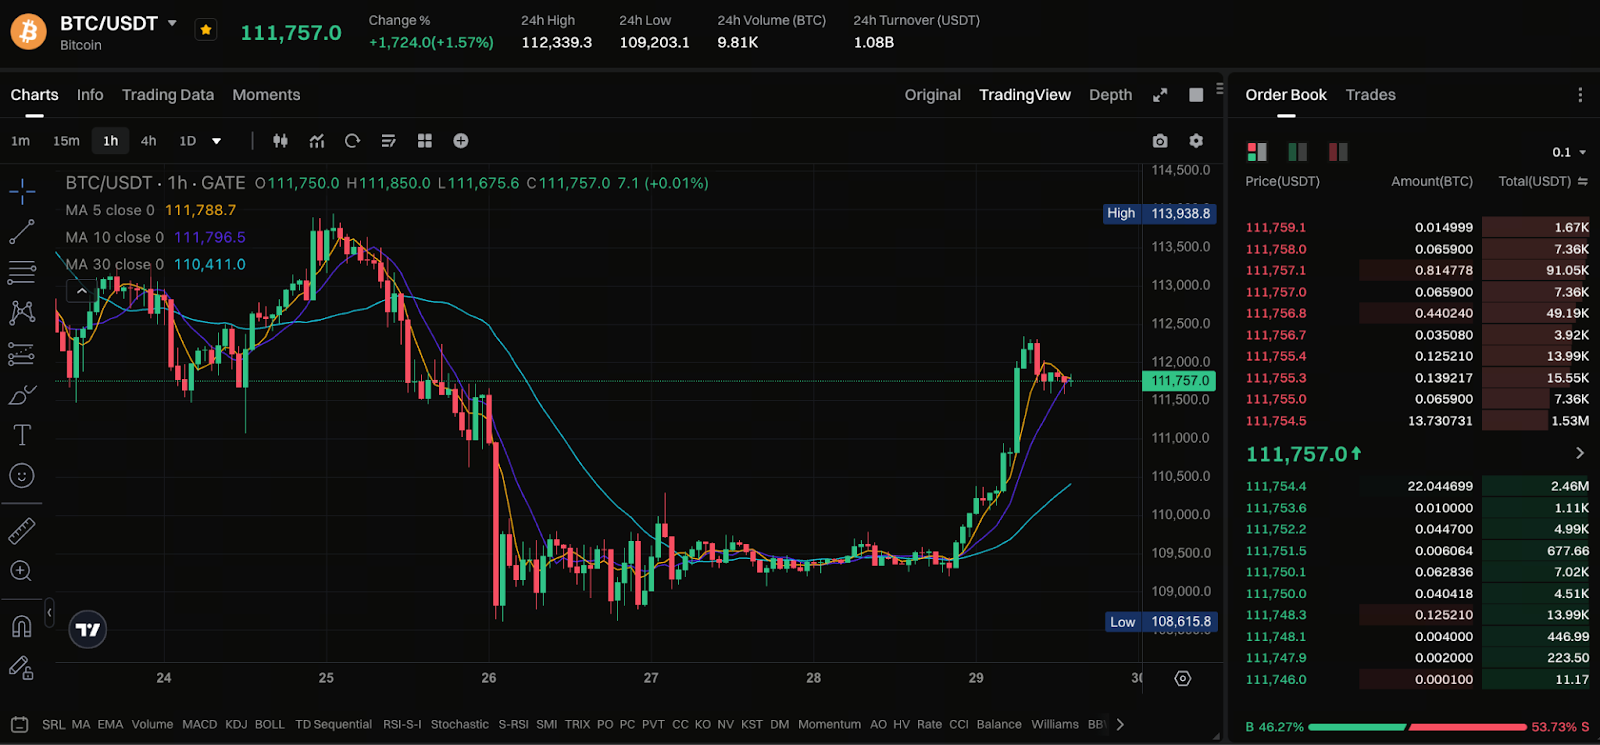Image resolution: width=1600 pixels, height=745 pixels.
Task: Switch to the Trades tab
Action: pyautogui.click(x=1370, y=95)
